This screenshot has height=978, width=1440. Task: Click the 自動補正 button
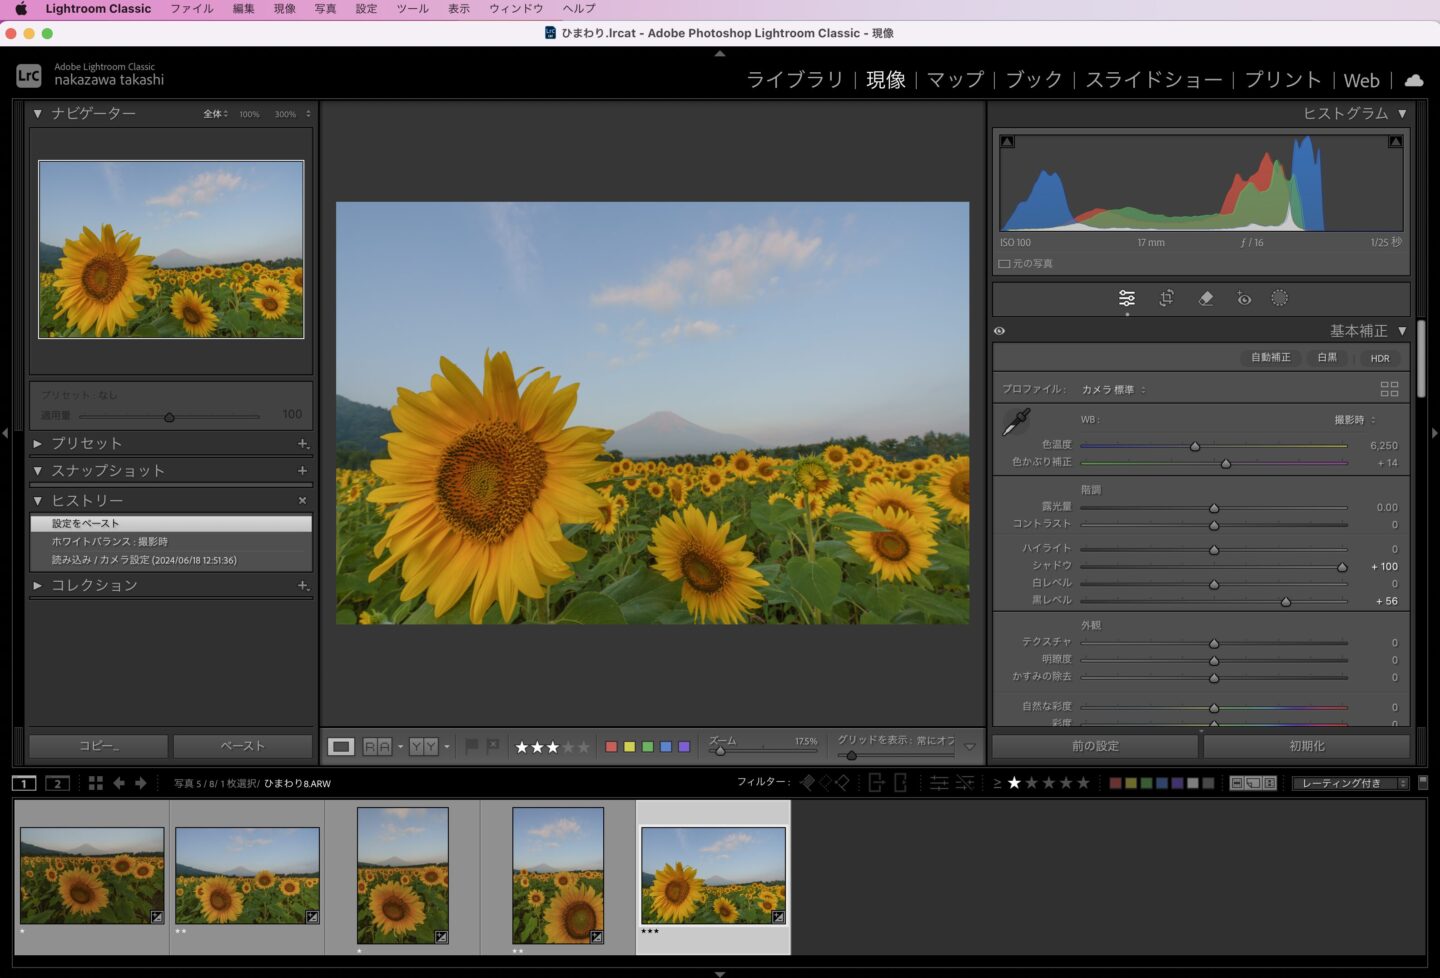click(x=1270, y=358)
